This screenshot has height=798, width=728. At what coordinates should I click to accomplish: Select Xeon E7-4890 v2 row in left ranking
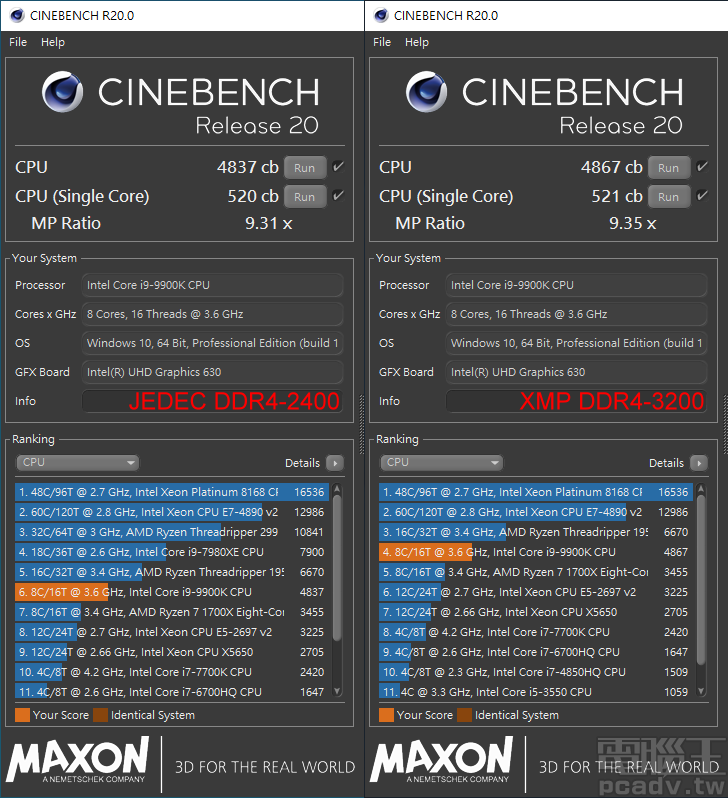coord(172,512)
